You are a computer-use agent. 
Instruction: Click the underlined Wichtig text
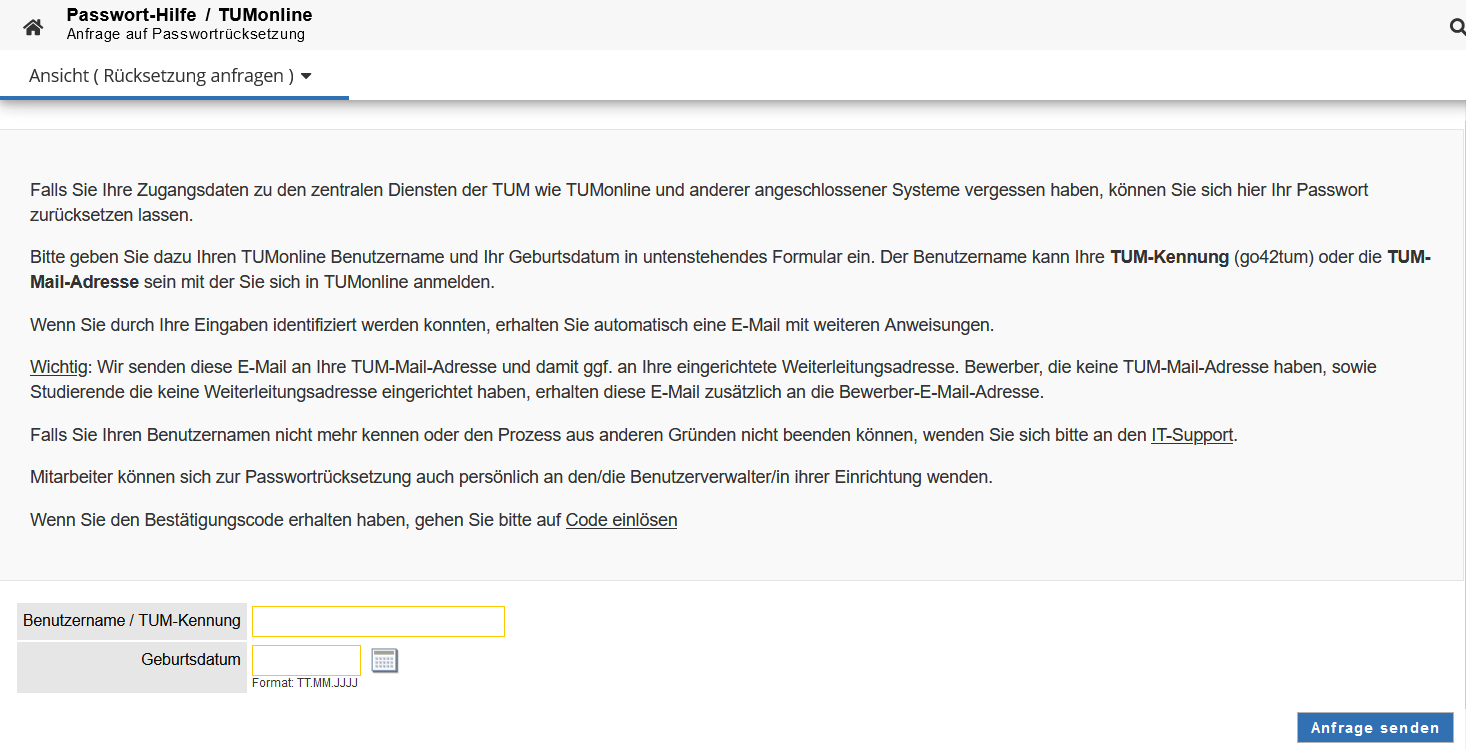pos(59,367)
